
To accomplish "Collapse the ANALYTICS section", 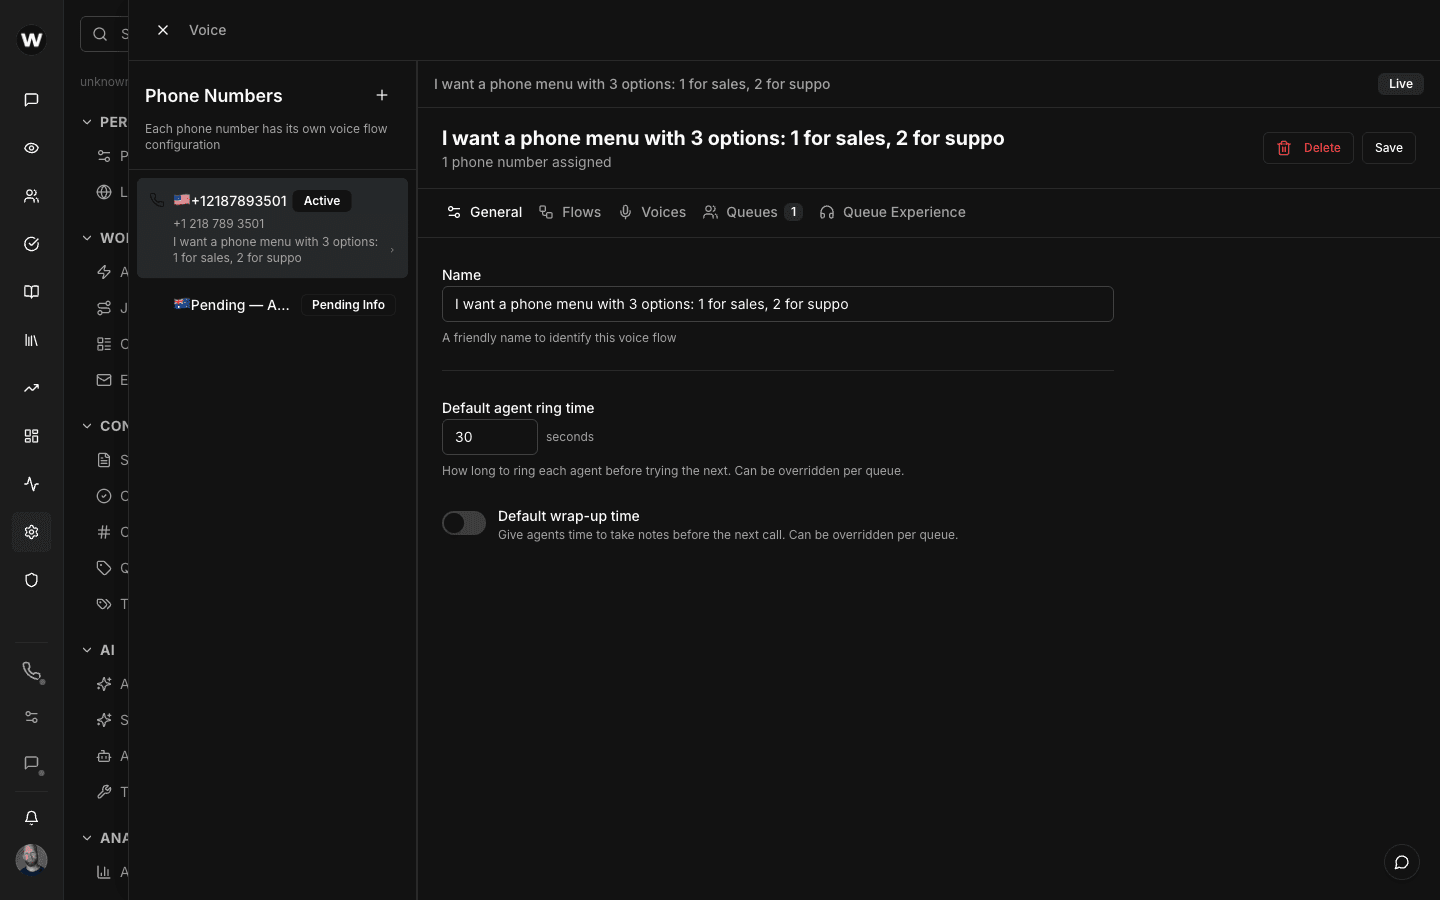I will tap(87, 837).
